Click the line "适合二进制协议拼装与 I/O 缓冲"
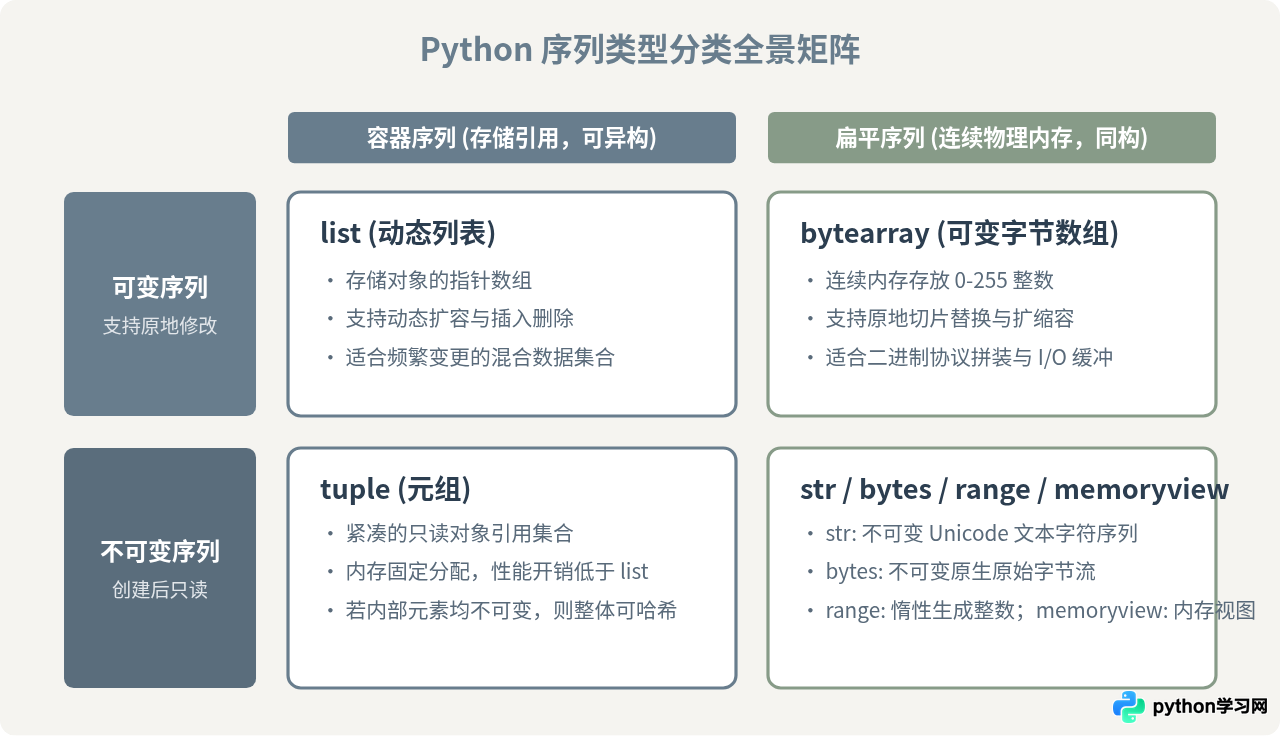Screen dimensions: 1280x736 pos(969,356)
